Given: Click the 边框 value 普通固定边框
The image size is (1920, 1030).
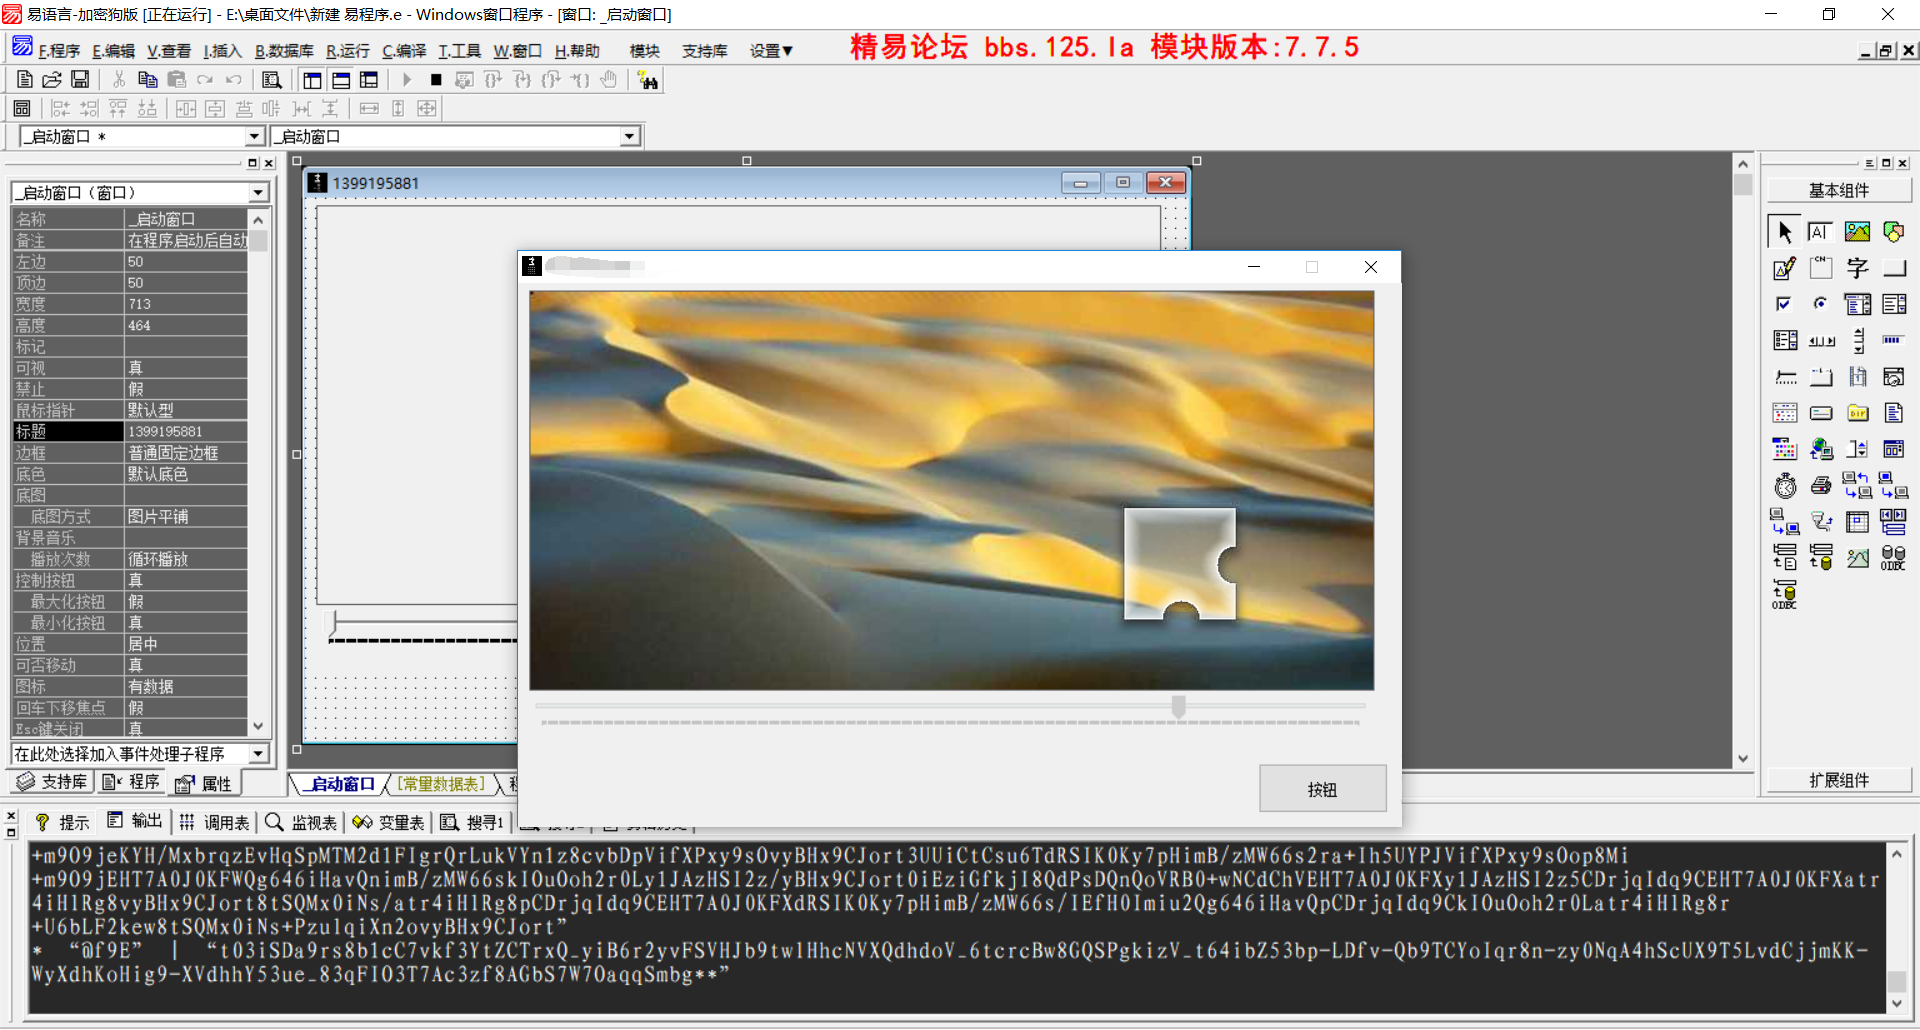Looking at the screenshot, I should 185,453.
